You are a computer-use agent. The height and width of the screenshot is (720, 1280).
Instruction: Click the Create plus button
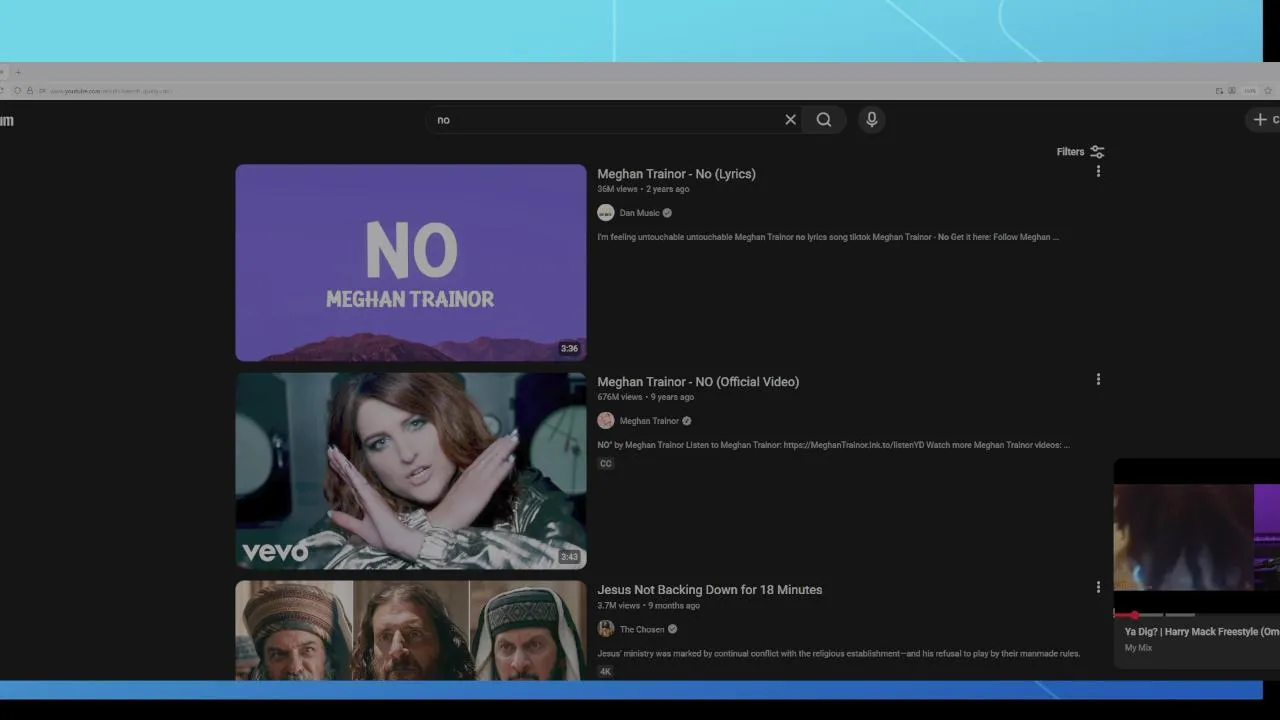pos(1262,120)
